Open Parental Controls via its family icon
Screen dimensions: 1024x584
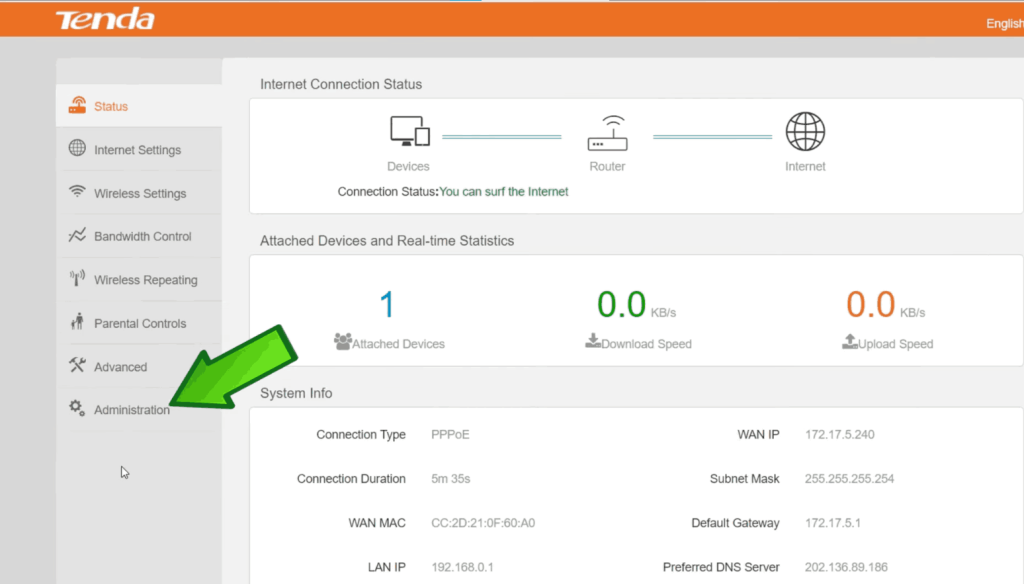point(77,322)
